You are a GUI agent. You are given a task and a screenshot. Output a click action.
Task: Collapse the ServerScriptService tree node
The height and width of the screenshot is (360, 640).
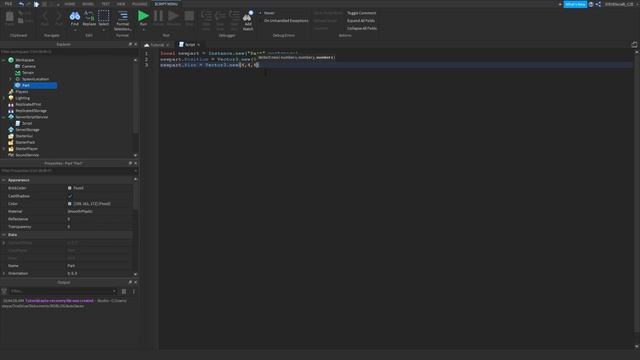4,117
